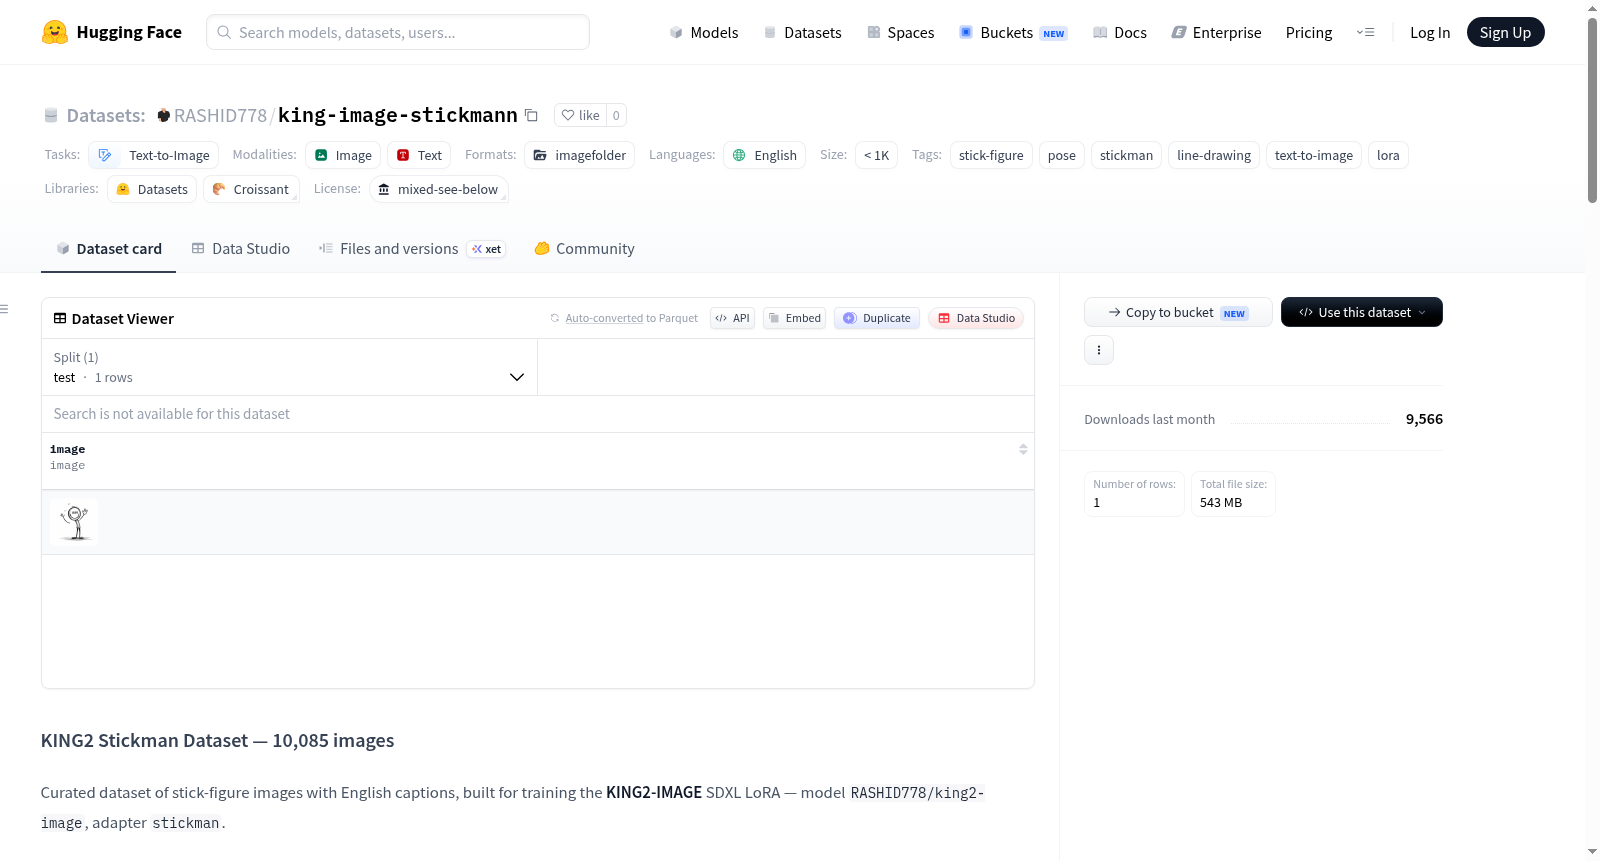Switch to the Data Studio tab

pyautogui.click(x=240, y=249)
